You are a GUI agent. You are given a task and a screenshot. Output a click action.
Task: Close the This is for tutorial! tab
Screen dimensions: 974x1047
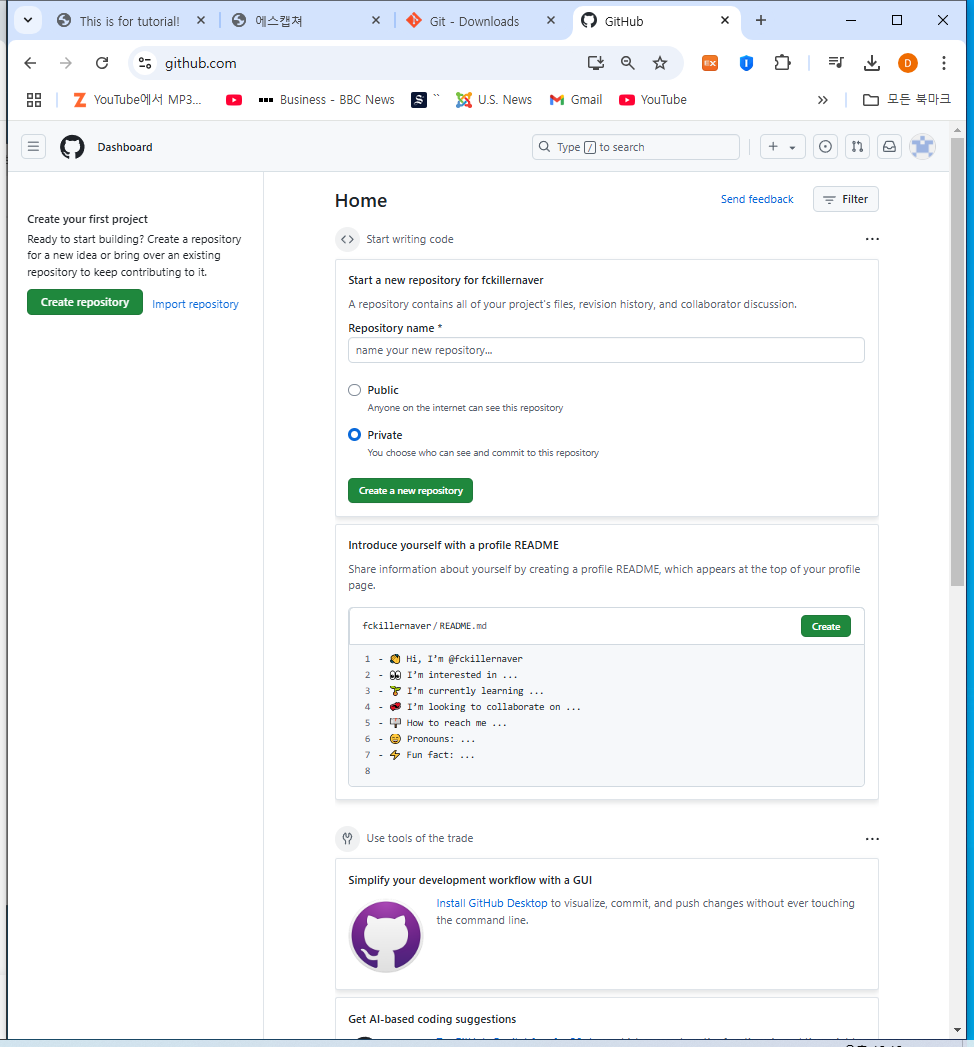click(x=201, y=20)
